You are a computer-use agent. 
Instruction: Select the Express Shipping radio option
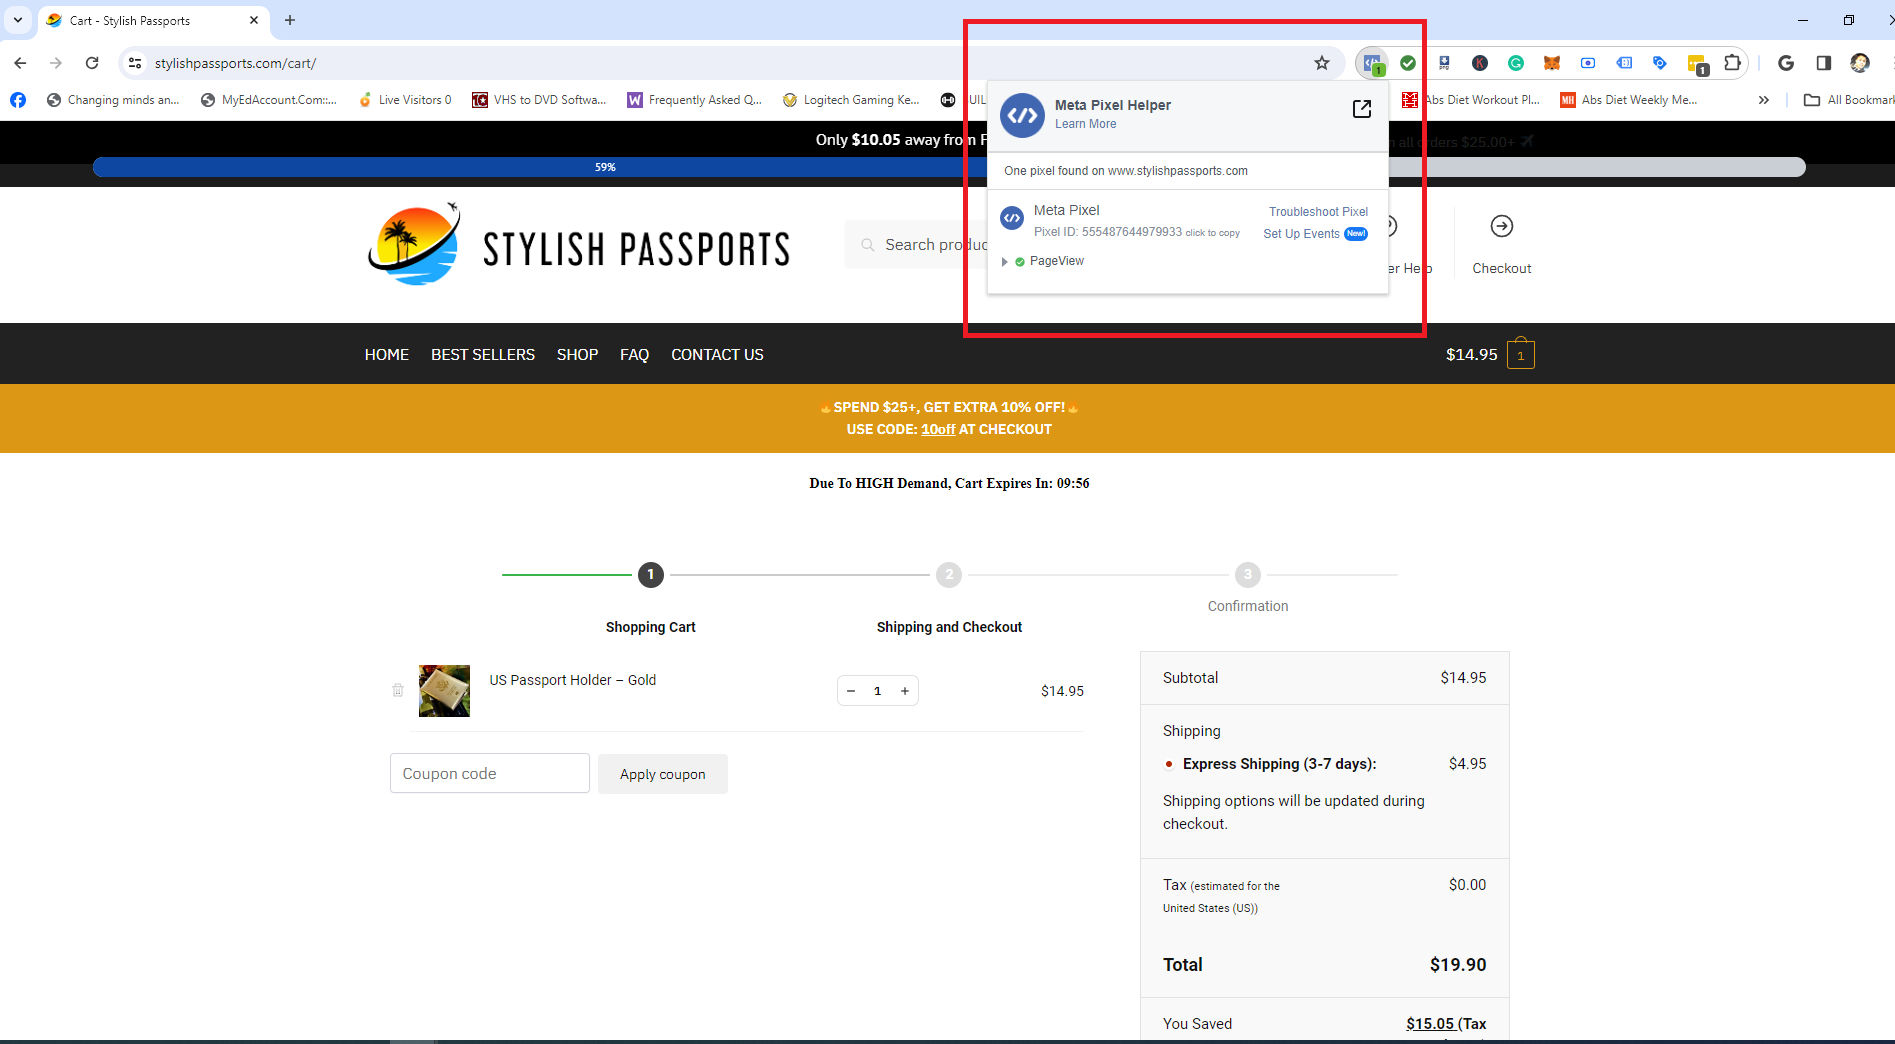[1169, 764]
